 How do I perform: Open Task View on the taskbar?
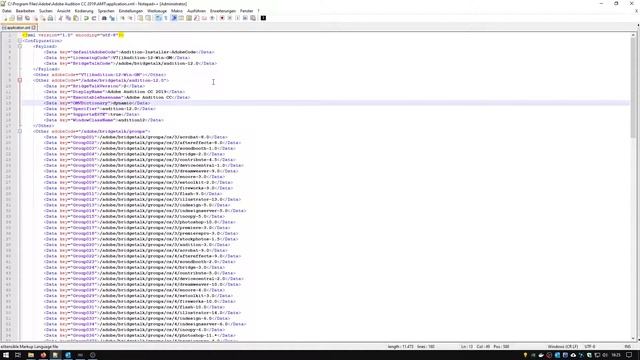18,355
